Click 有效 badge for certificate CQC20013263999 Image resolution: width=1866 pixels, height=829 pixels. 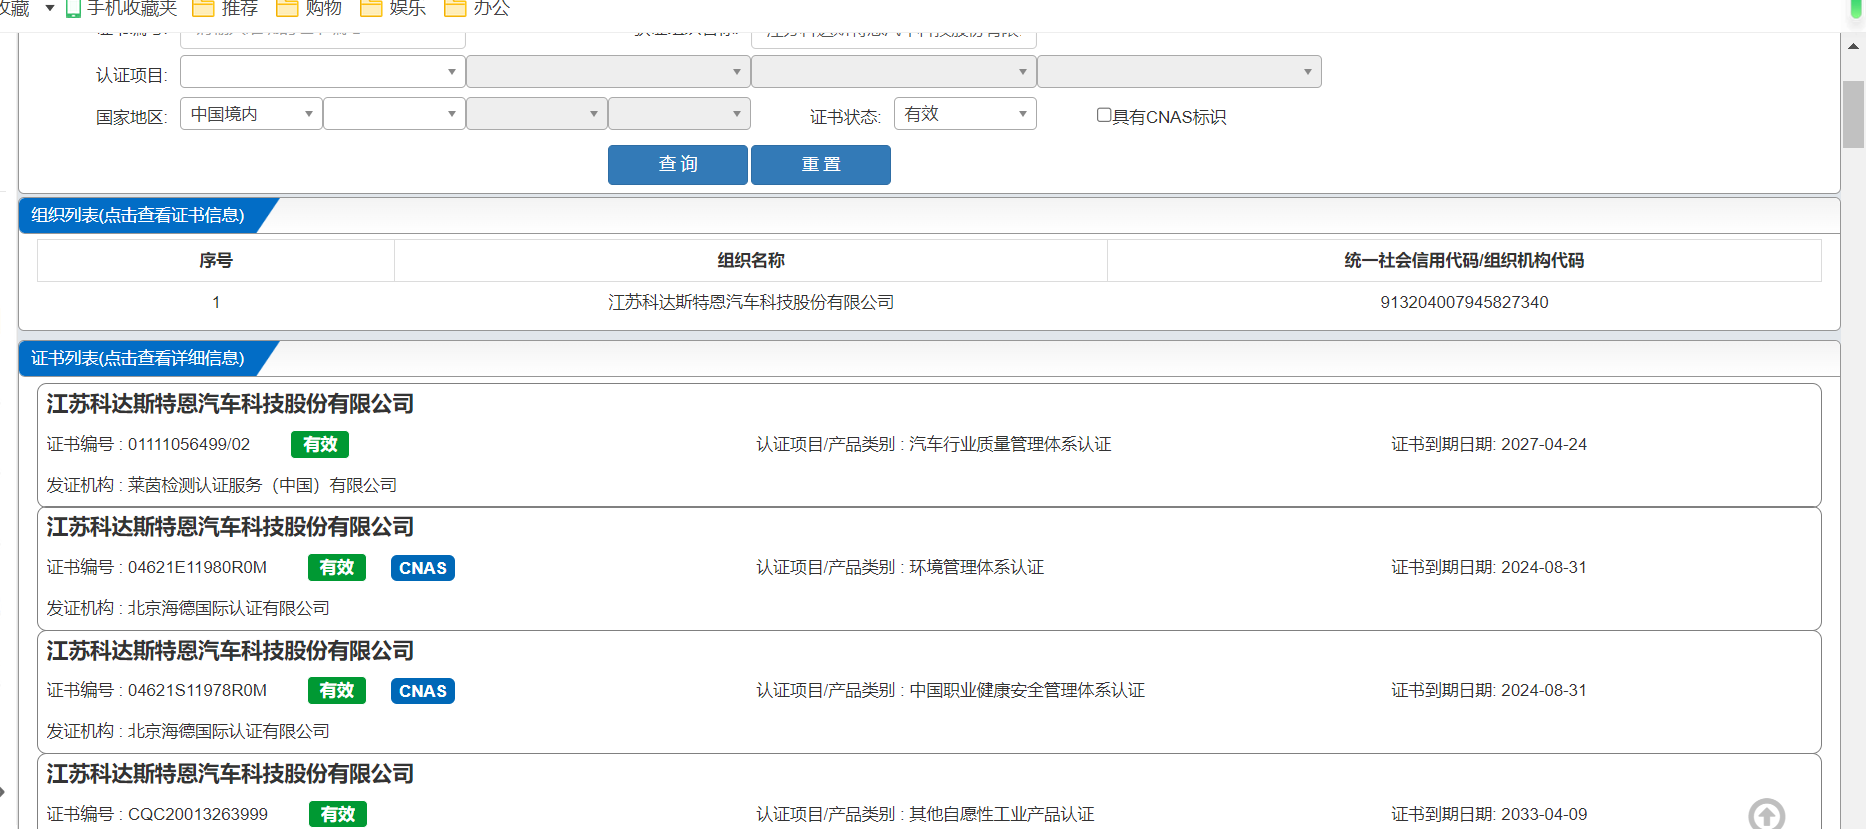[x=338, y=814]
